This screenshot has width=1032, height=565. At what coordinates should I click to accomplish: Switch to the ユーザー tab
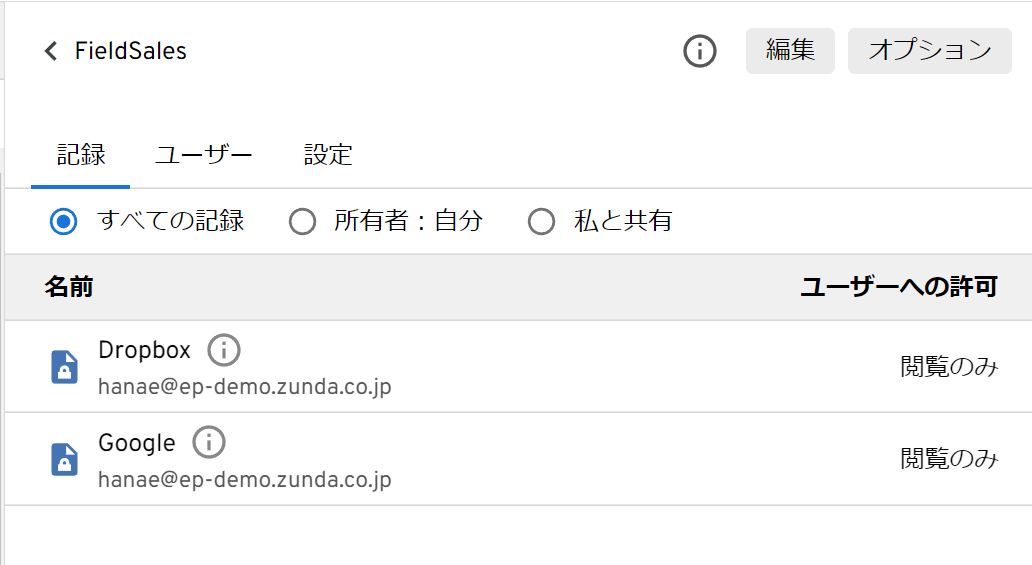(x=203, y=155)
